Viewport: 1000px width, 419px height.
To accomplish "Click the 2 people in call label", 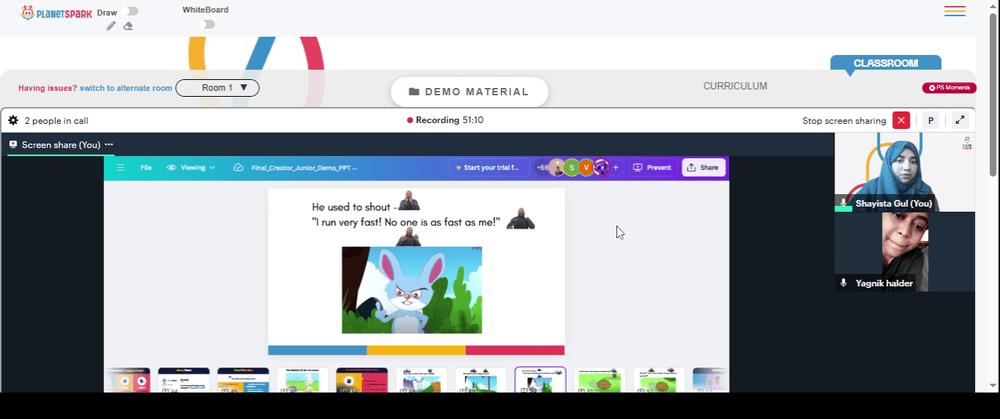I will click(56, 121).
